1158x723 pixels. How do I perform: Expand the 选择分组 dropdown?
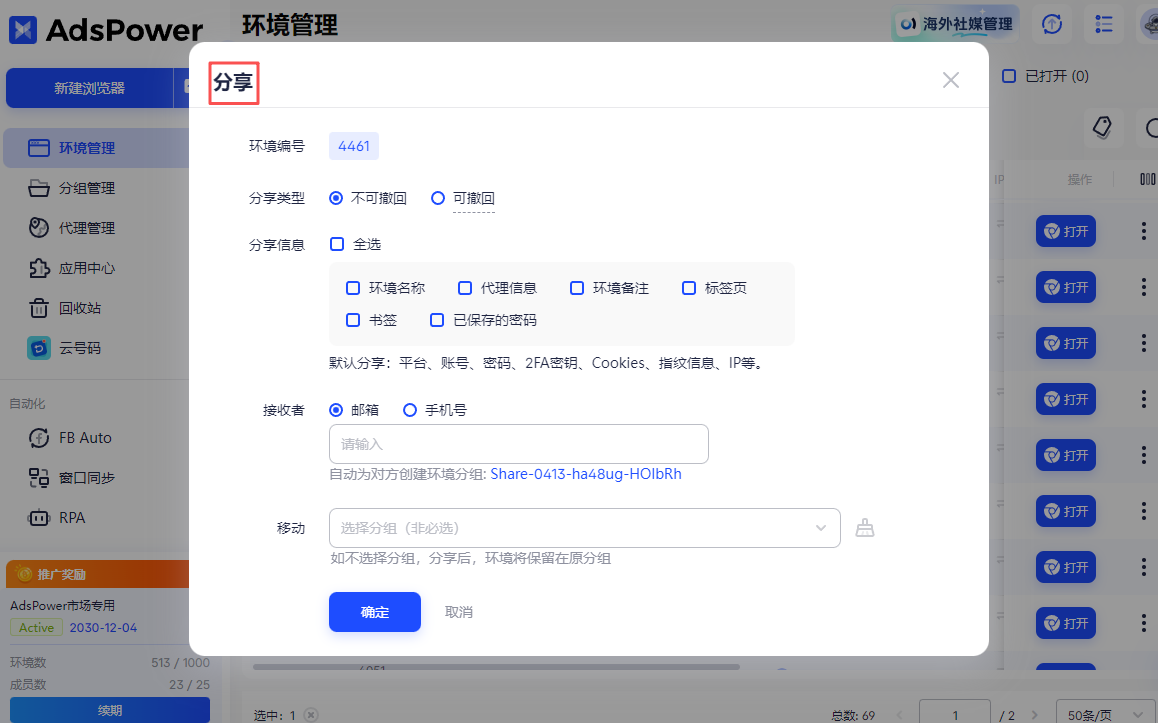584,528
